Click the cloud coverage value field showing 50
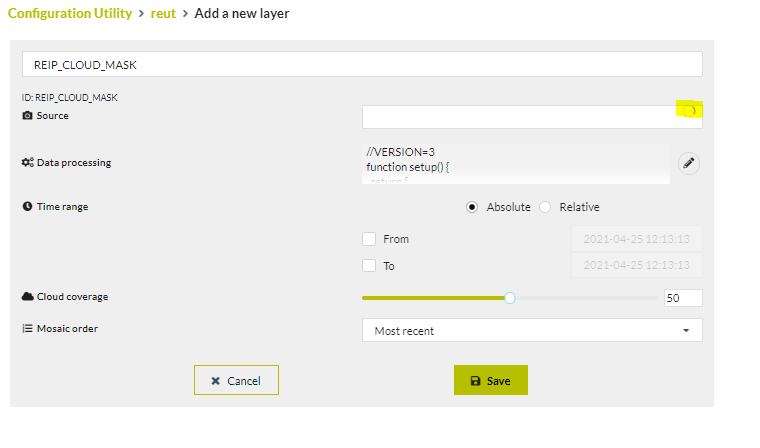This screenshot has width=760, height=448. point(683,298)
